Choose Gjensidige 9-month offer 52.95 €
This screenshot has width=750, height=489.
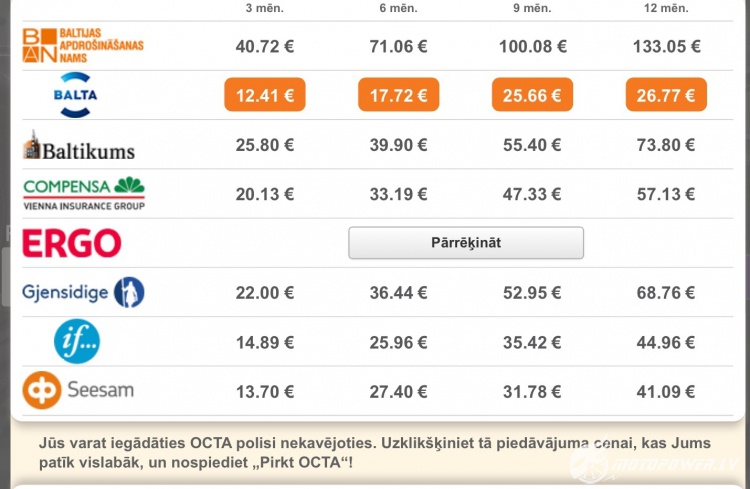532,293
